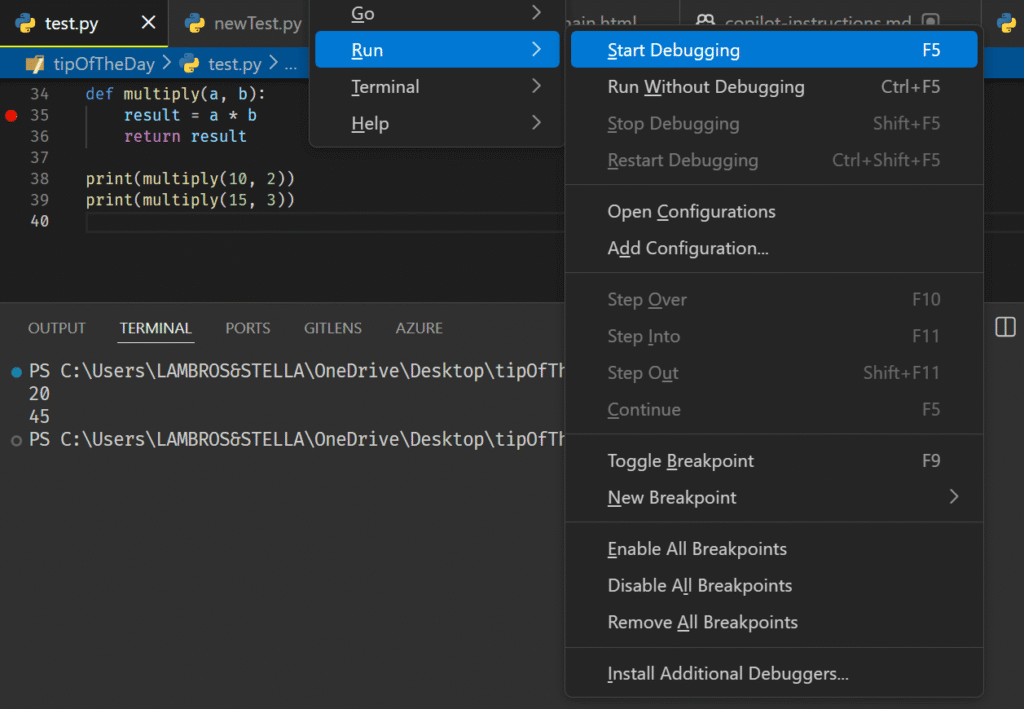The height and width of the screenshot is (709, 1024).
Task: Switch to the OUTPUT panel tab
Action: pyautogui.click(x=57, y=328)
